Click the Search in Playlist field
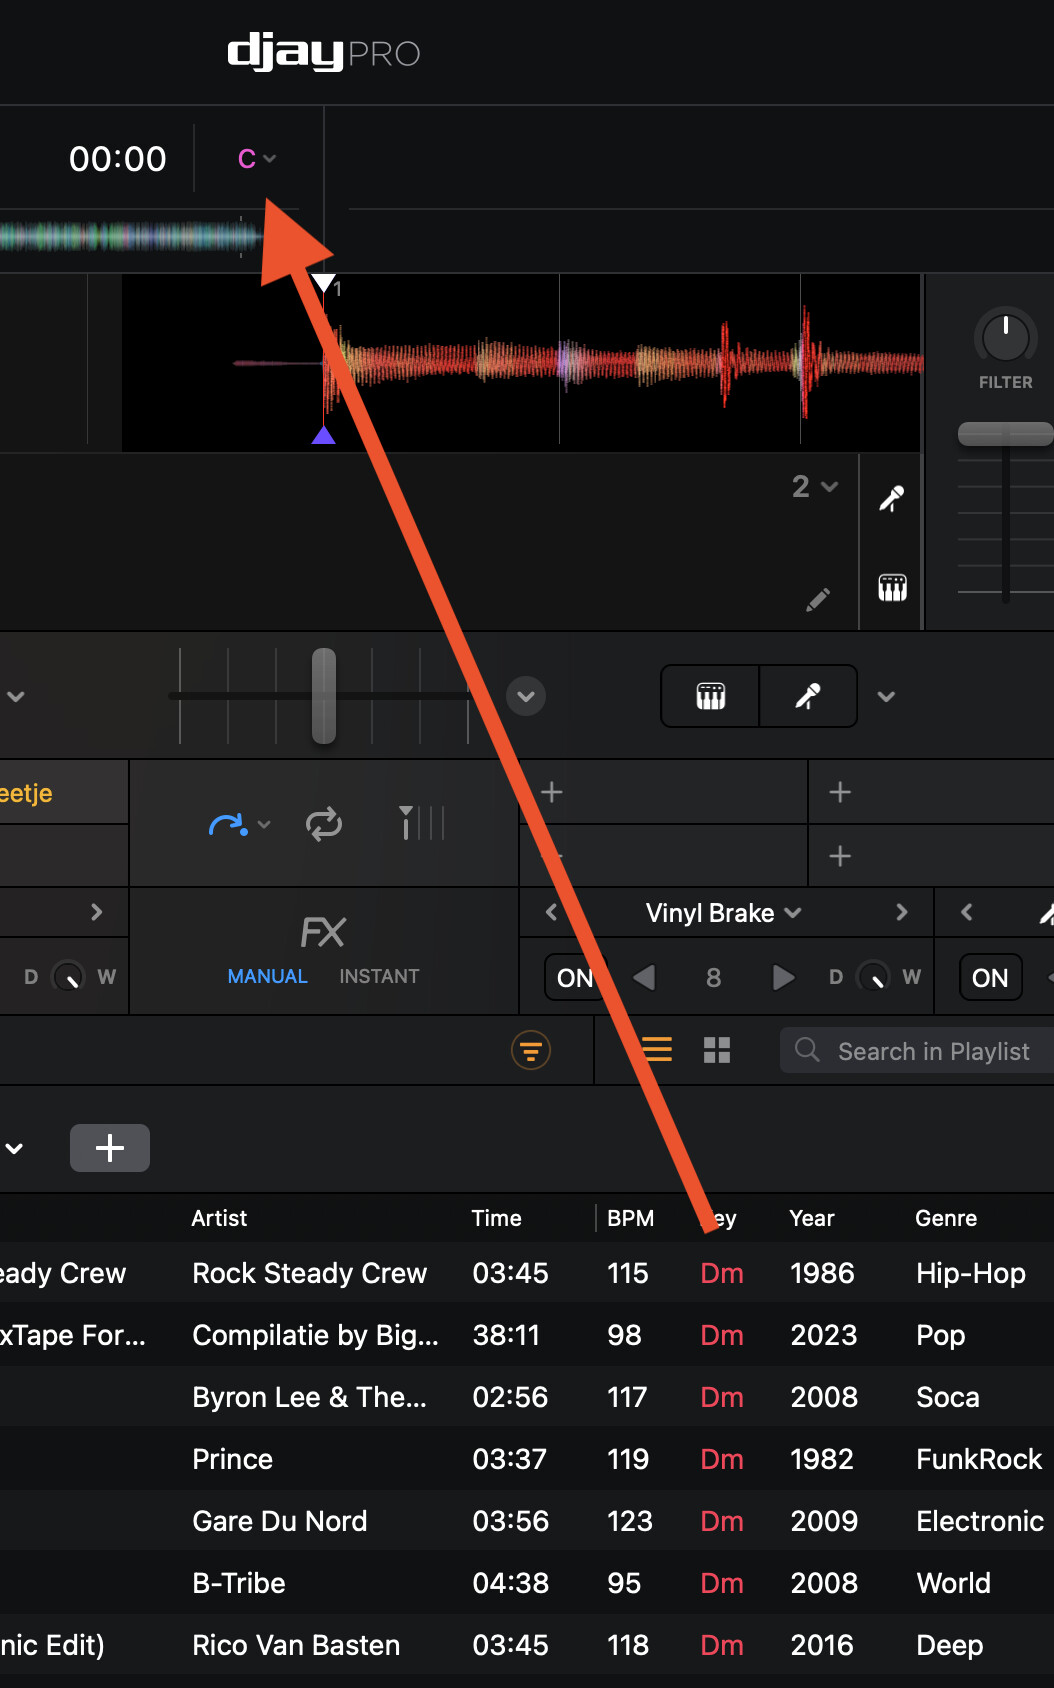The image size is (1054, 1688). pyautogui.click(x=932, y=1051)
